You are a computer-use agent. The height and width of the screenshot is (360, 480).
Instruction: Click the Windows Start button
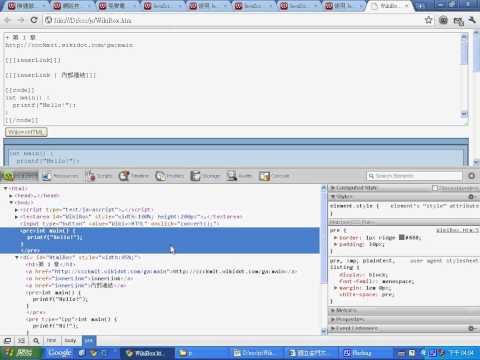tap(19, 353)
